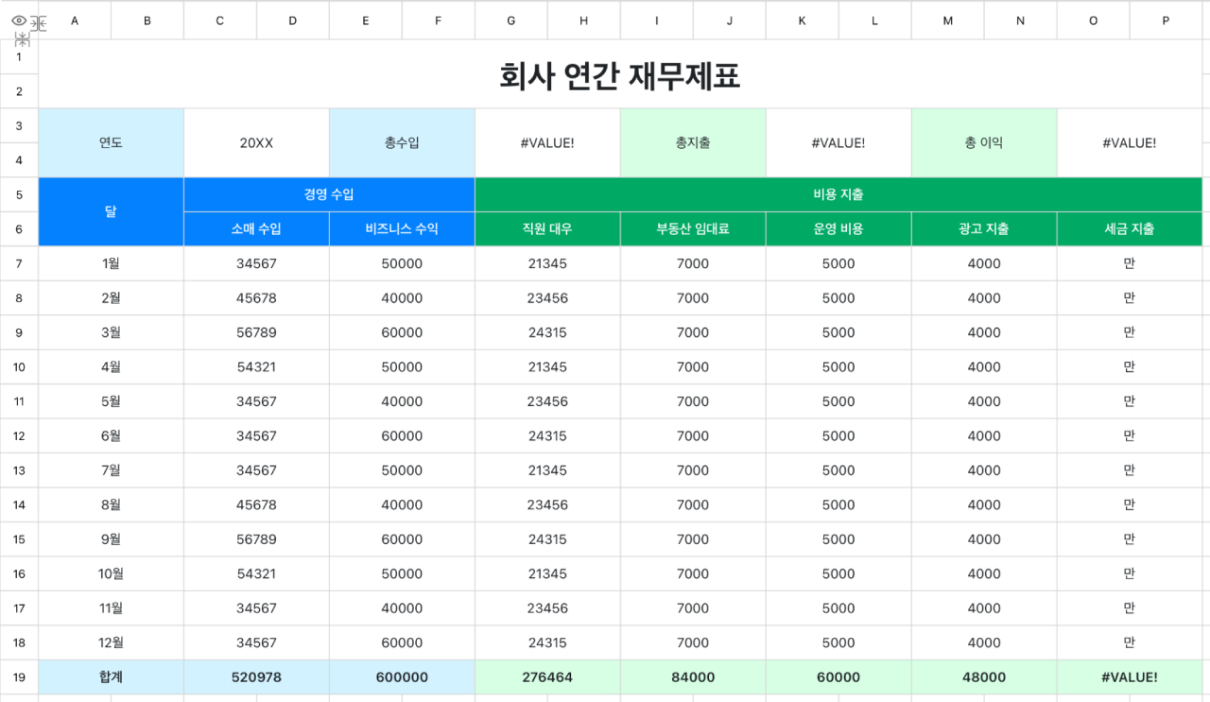The width and height of the screenshot is (1210, 702).
Task: Select row 19 header
Action: click(x=19, y=677)
